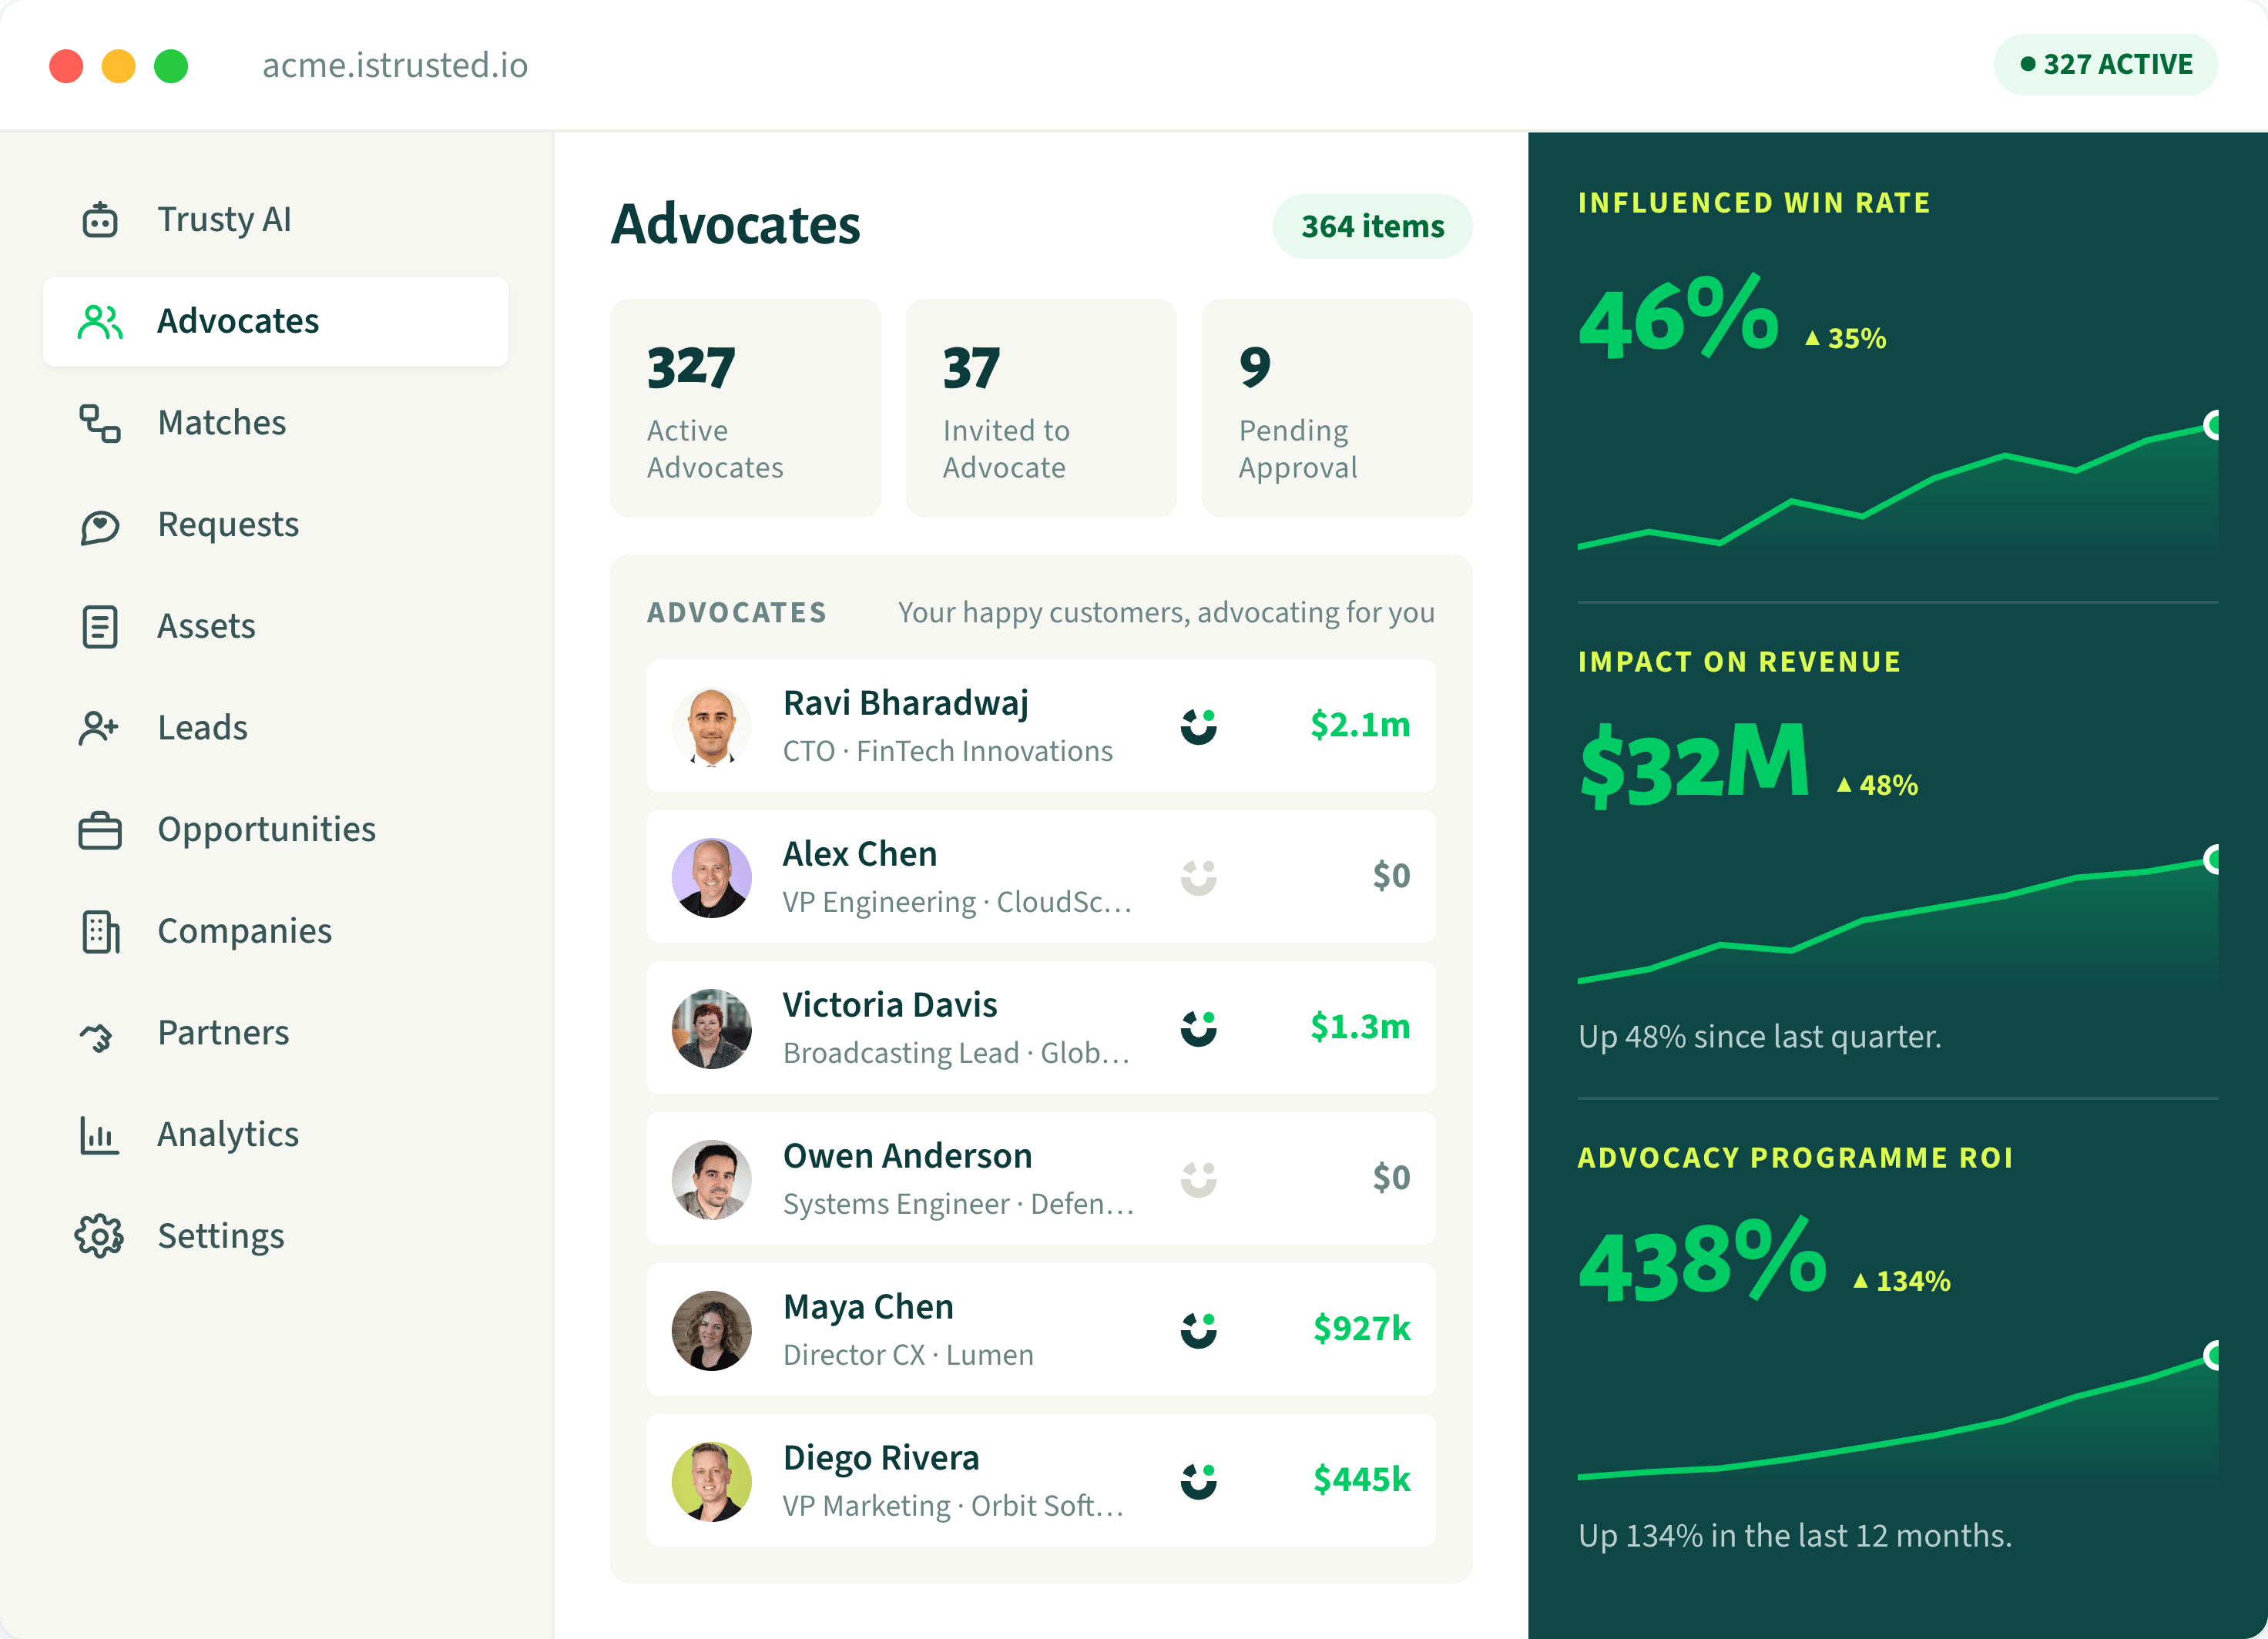Click the Assets document icon
This screenshot has width=2268, height=1639.
[x=99, y=627]
